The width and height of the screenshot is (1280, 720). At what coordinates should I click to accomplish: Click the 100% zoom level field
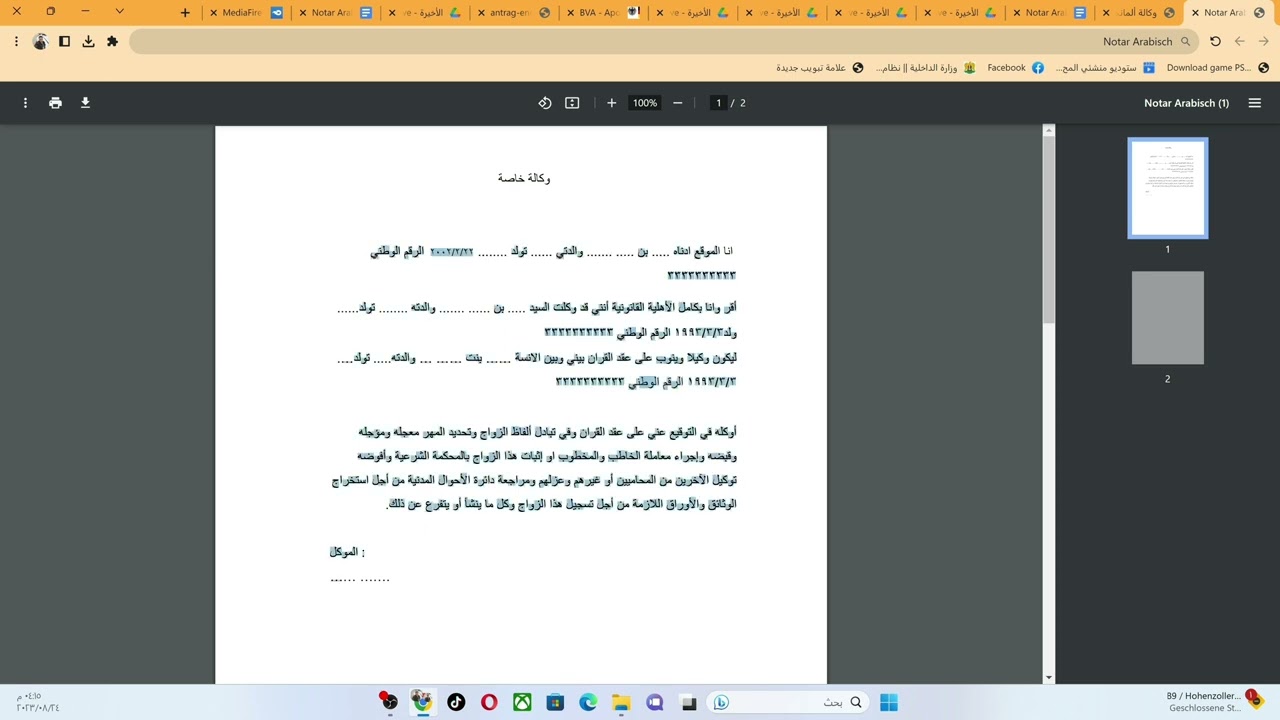(x=645, y=103)
